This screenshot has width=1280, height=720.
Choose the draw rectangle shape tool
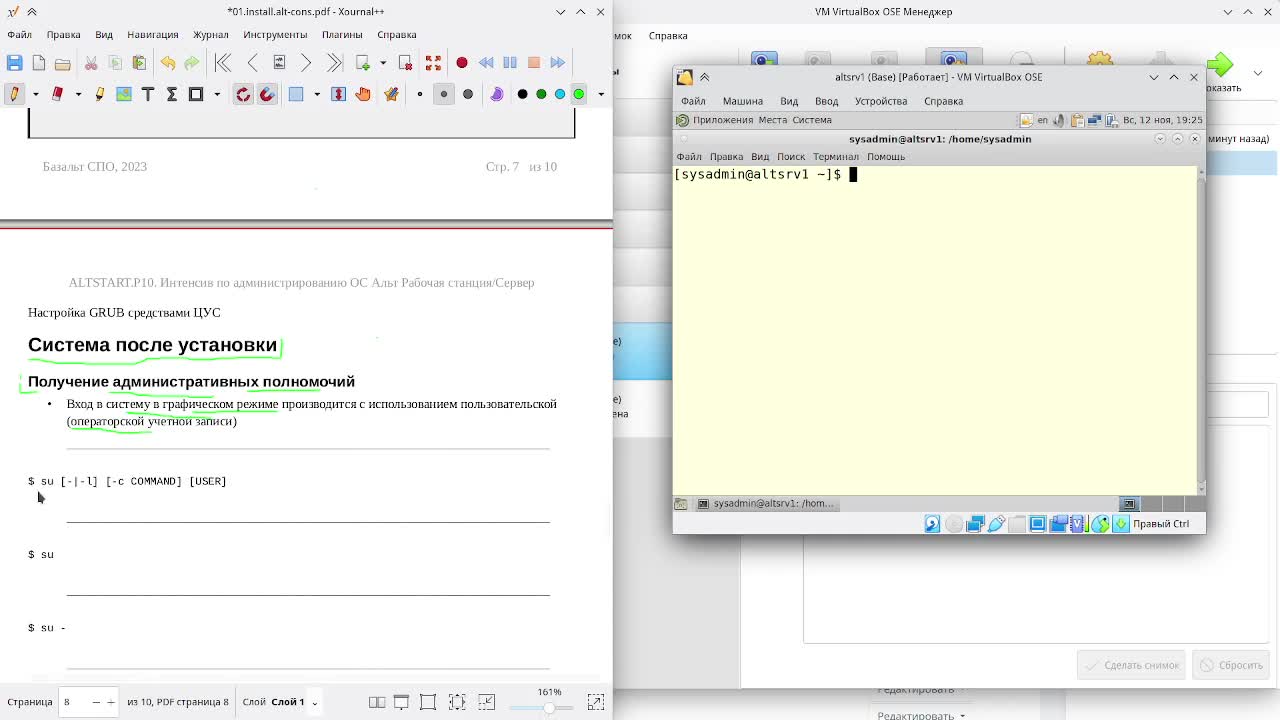[196, 94]
